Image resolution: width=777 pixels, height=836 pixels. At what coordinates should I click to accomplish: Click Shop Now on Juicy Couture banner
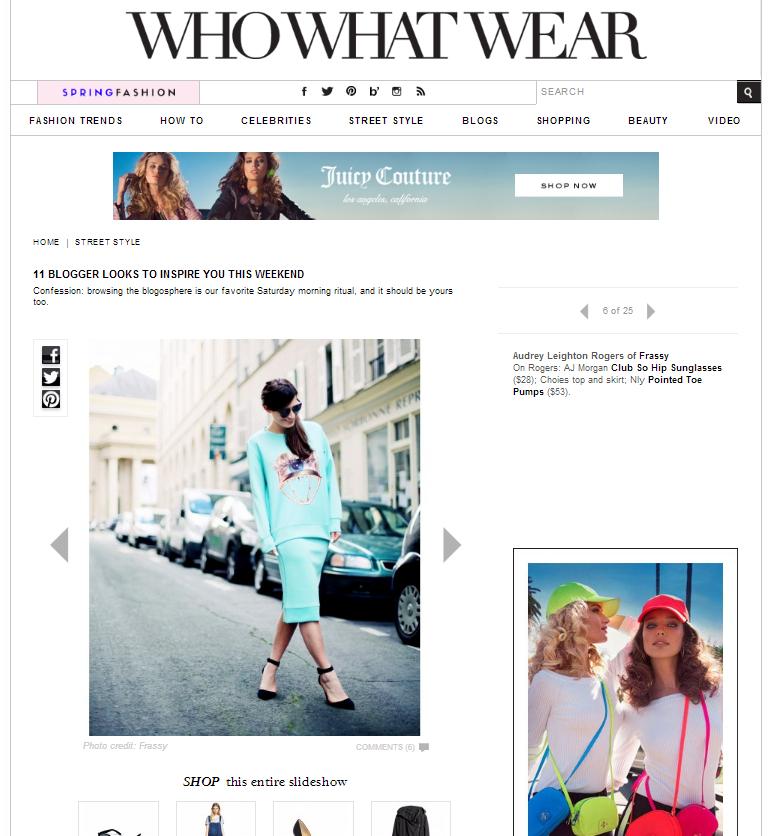(568, 186)
